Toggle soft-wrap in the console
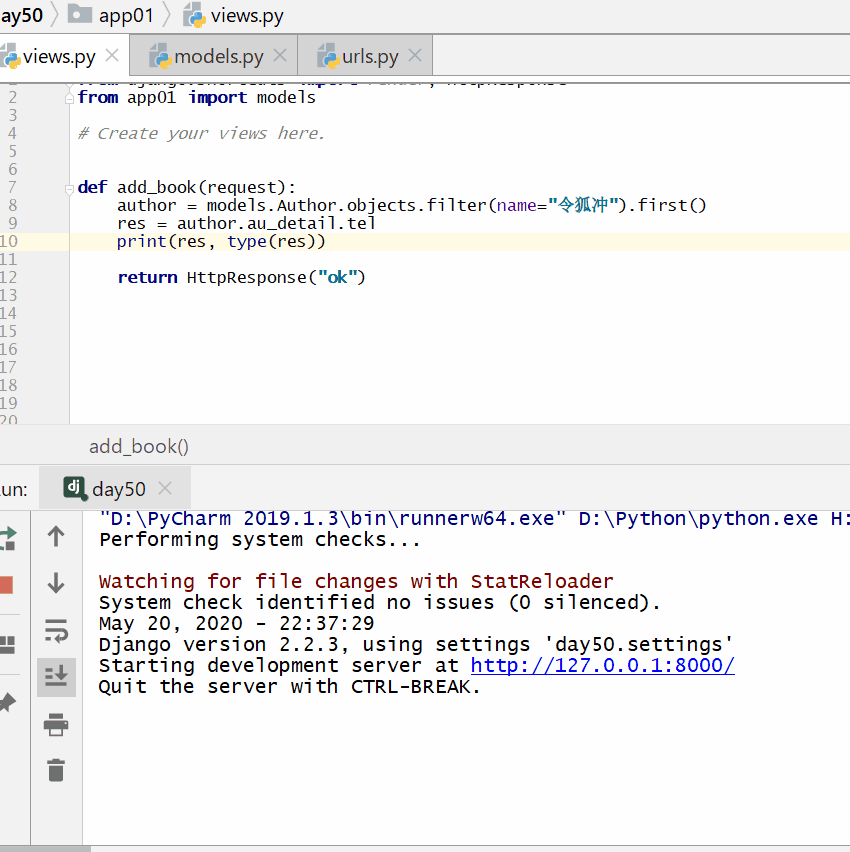 point(56,631)
